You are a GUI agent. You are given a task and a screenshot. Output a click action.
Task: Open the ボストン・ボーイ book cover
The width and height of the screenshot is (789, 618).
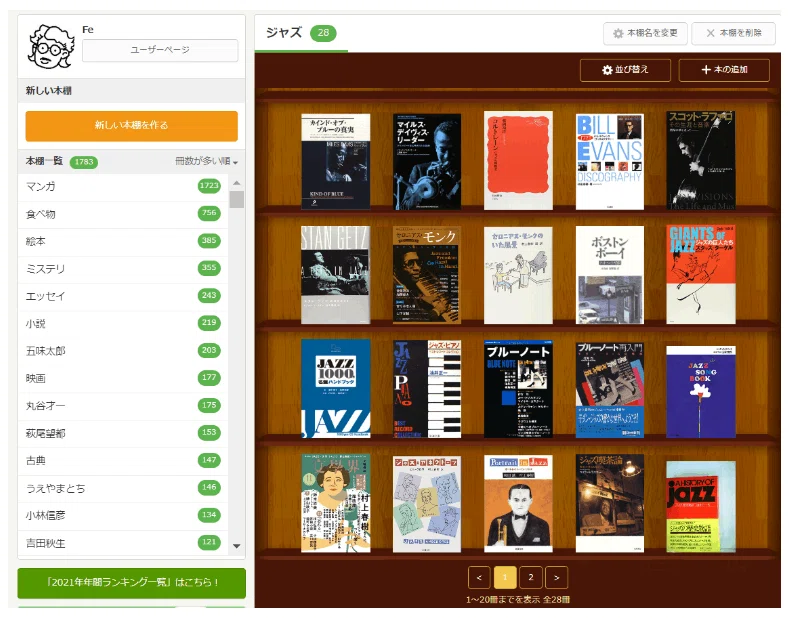pyautogui.click(x=610, y=275)
